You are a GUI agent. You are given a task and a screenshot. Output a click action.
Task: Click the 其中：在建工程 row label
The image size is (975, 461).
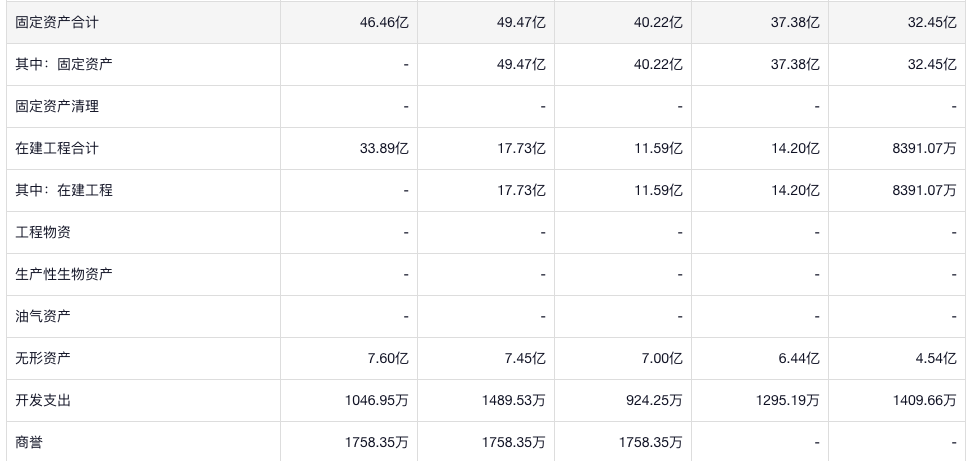[x=64, y=190]
